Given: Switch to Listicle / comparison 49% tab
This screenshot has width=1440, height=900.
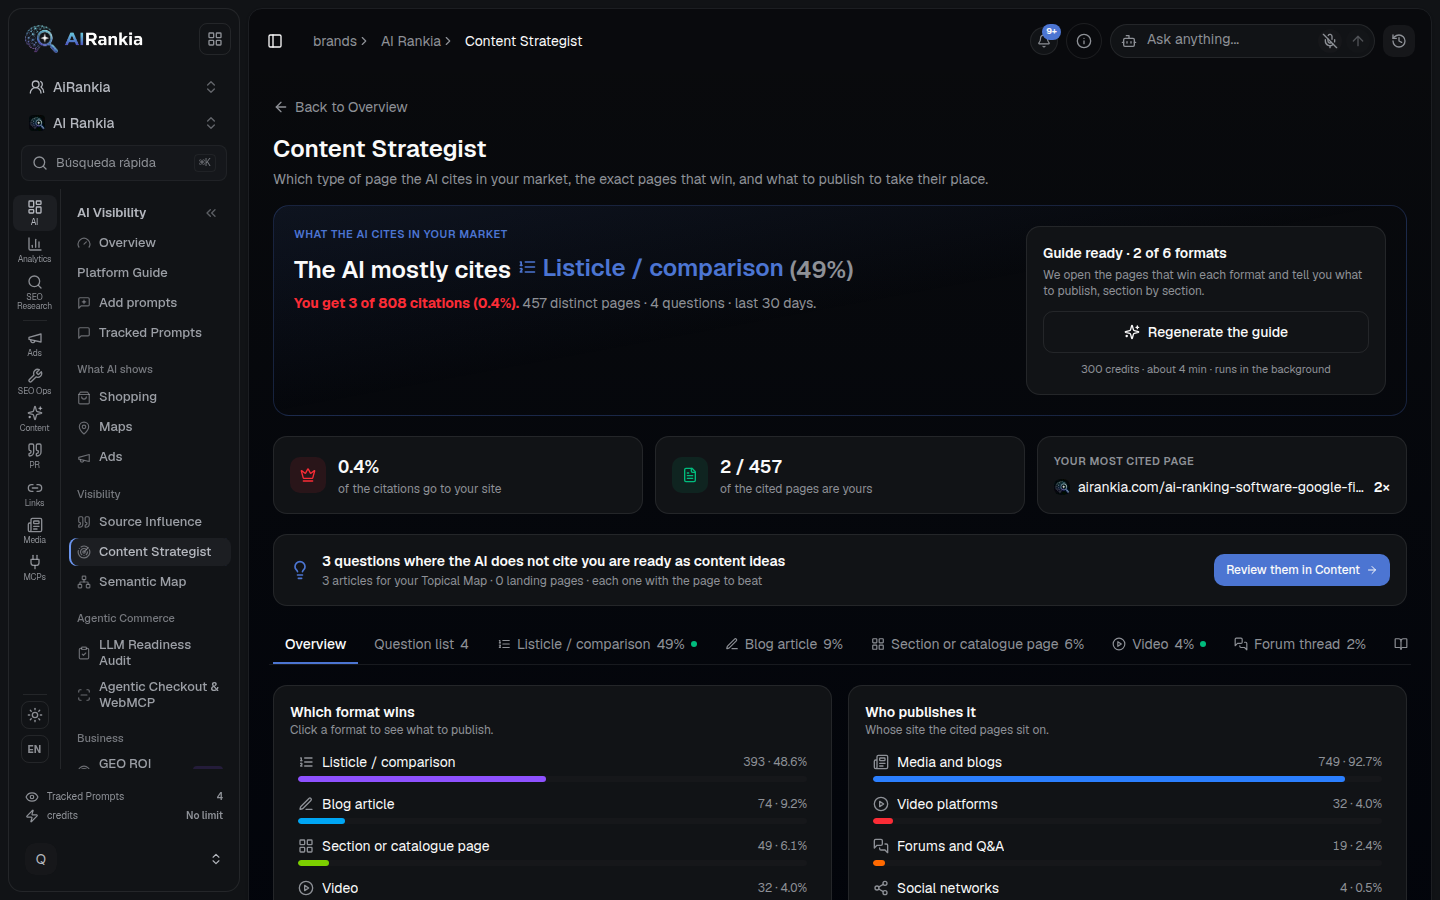Looking at the screenshot, I should tap(598, 644).
